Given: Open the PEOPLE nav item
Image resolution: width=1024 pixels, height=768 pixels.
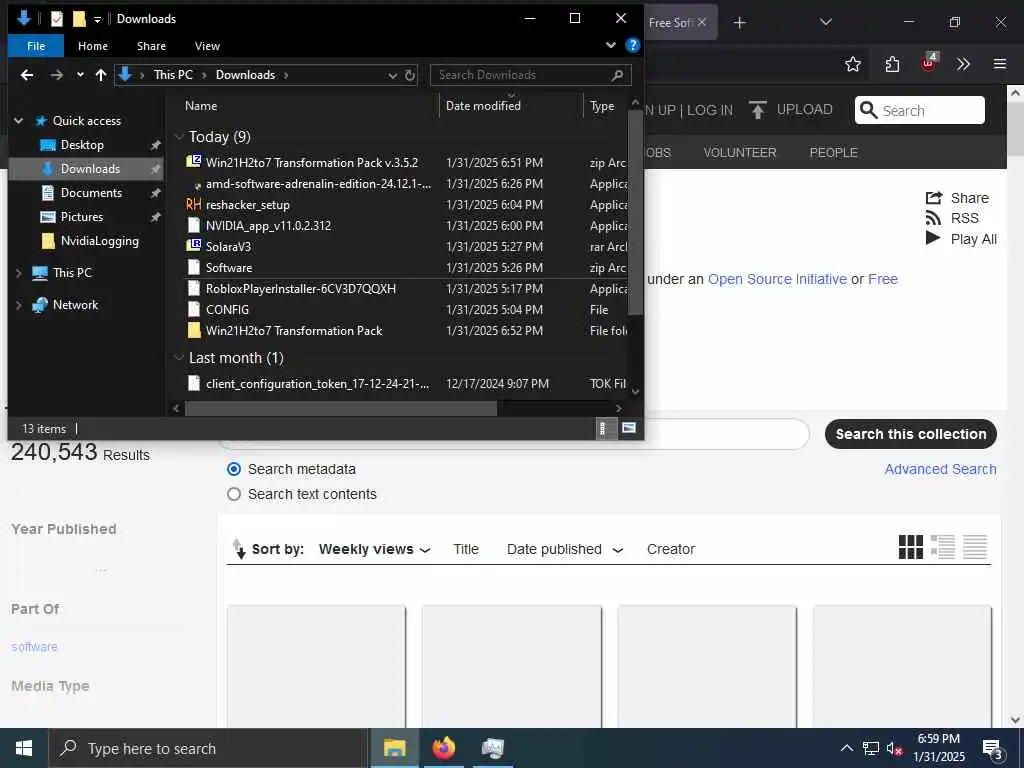Looking at the screenshot, I should (x=833, y=152).
